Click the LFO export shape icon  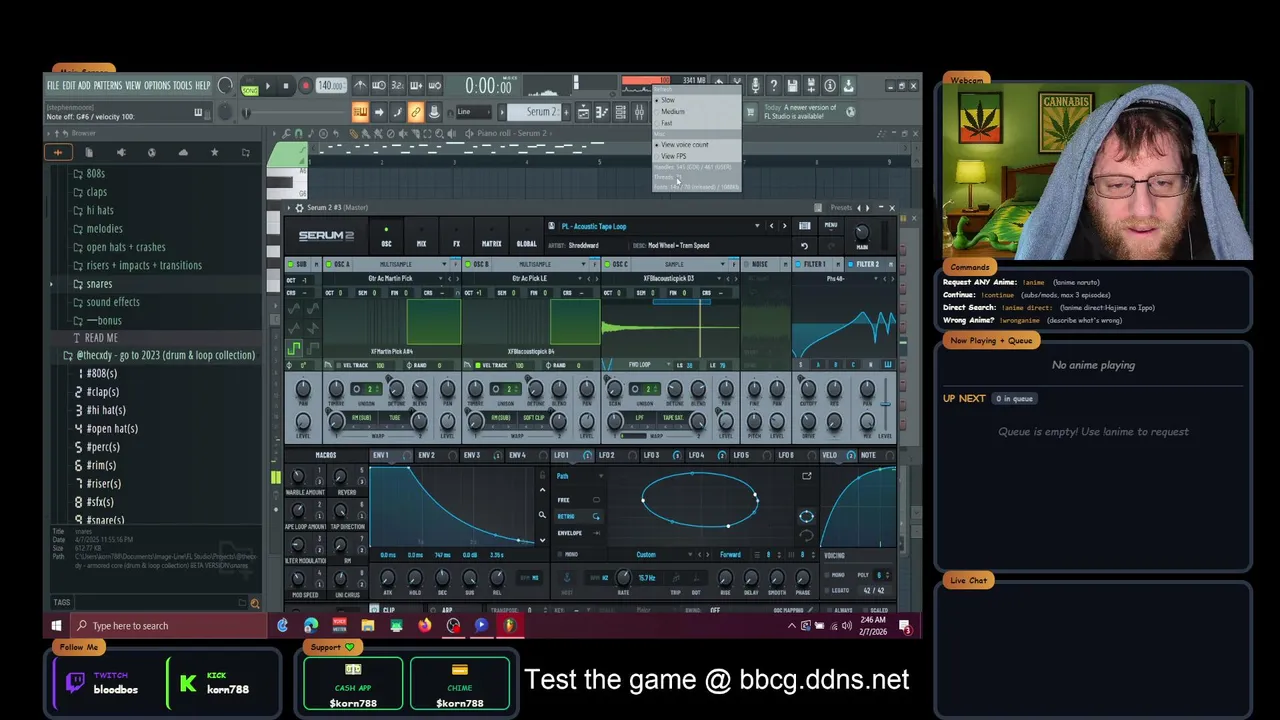807,476
